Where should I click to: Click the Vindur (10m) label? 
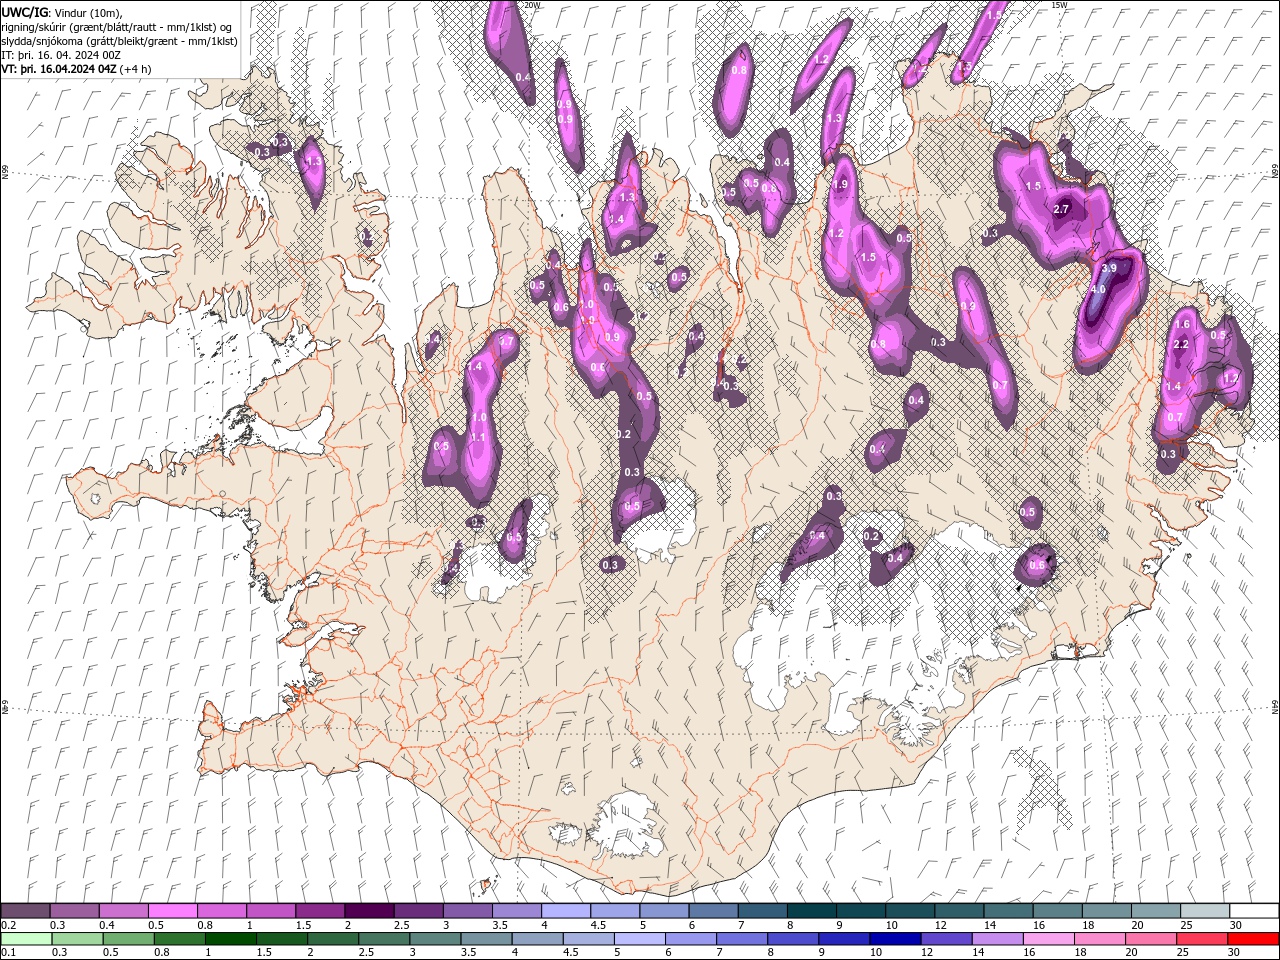tap(88, 12)
